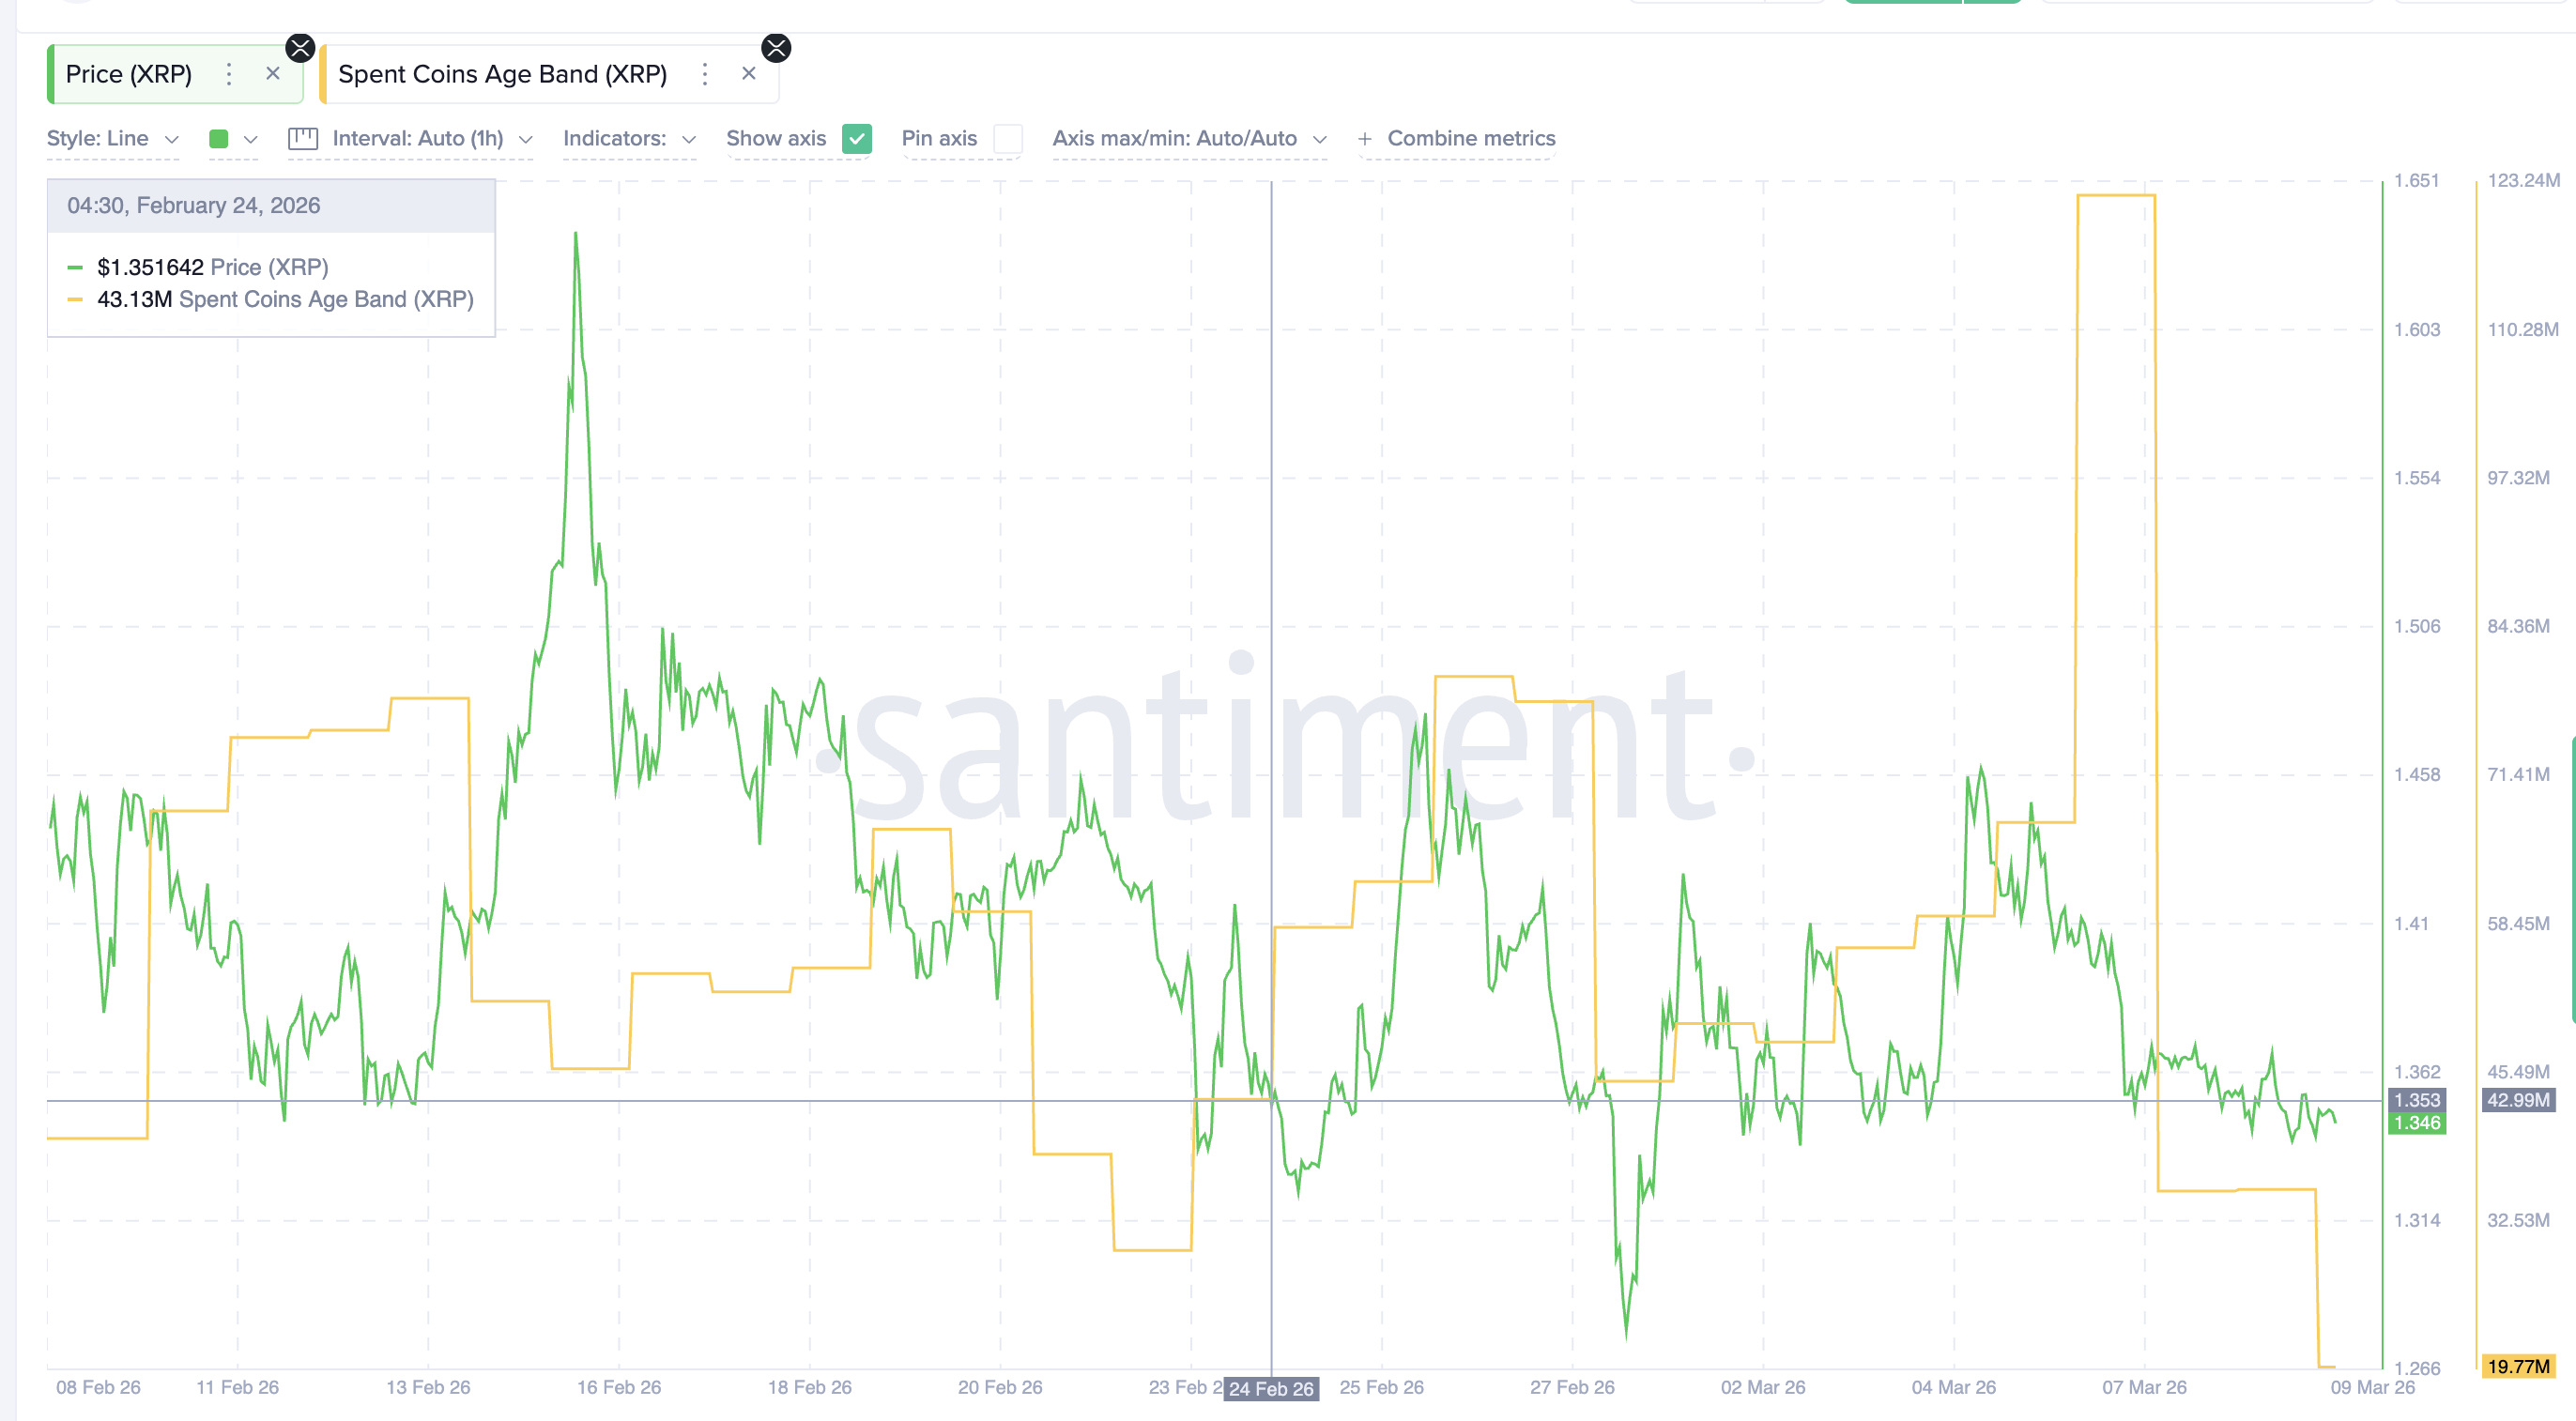The height and width of the screenshot is (1421, 2576).
Task: Click the black X badge above Spent Coins chip
Action: click(775, 47)
